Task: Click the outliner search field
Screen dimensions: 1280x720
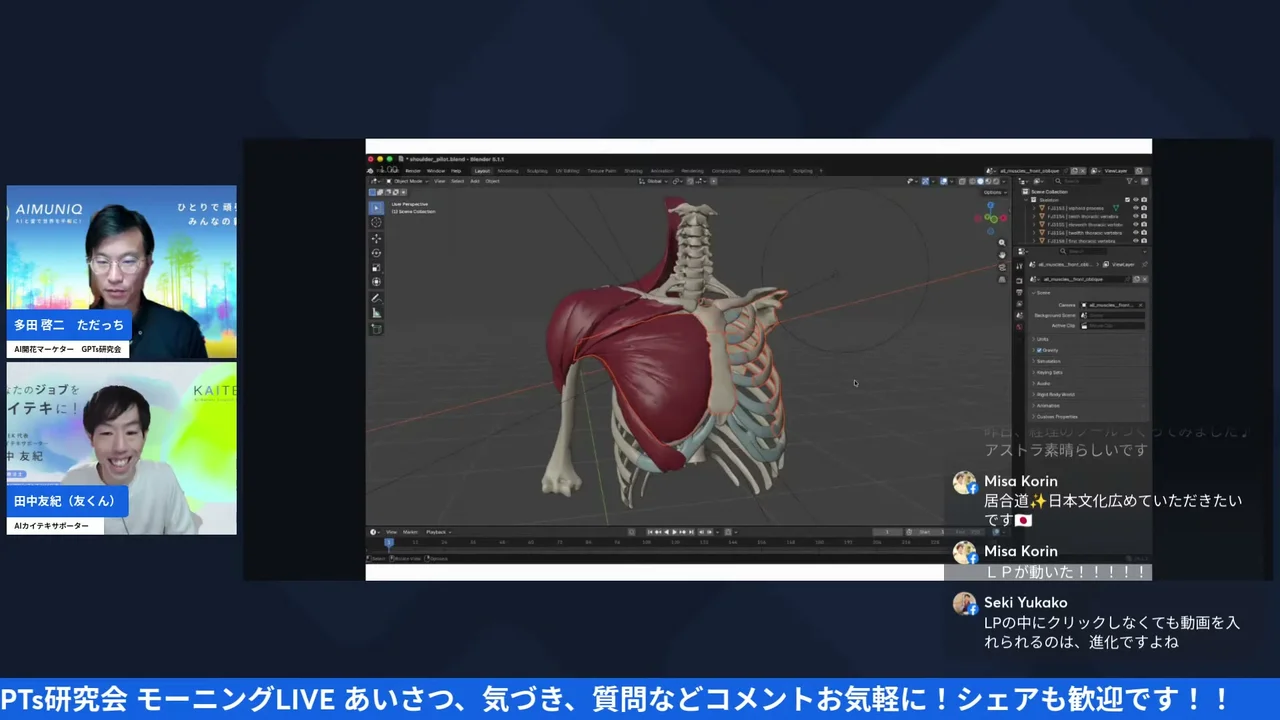Action: pos(1078,181)
